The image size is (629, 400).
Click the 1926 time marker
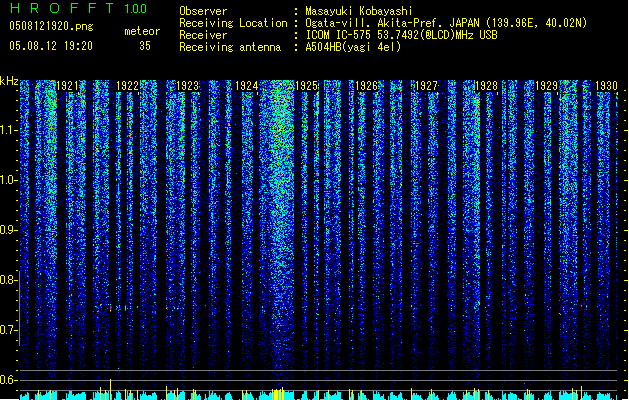[x=367, y=86]
